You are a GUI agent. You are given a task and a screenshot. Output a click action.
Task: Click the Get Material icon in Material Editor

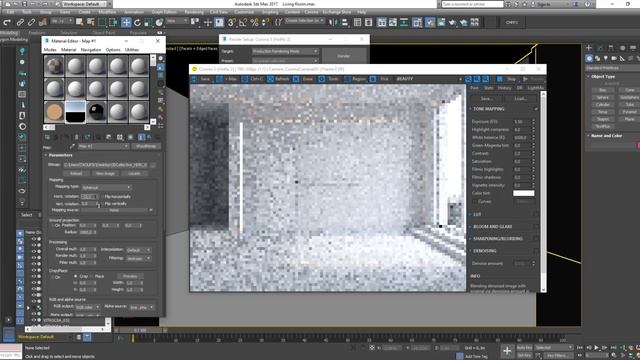pyautogui.click(x=47, y=137)
